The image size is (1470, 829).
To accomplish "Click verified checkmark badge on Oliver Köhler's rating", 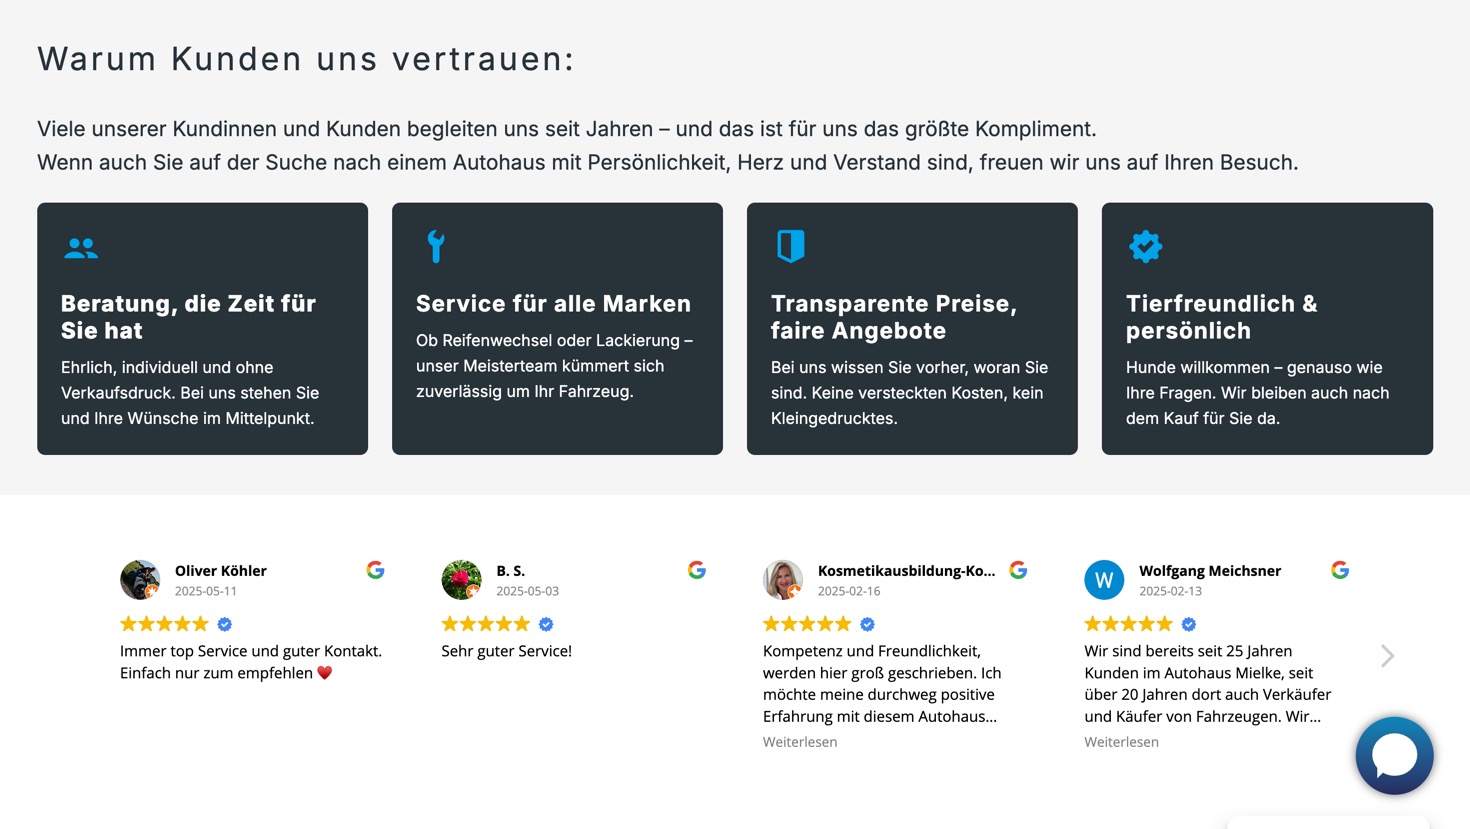I will point(225,624).
